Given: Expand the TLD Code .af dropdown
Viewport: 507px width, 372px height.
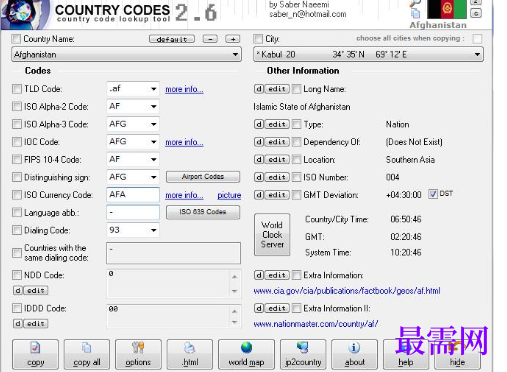Looking at the screenshot, I should point(153,89).
